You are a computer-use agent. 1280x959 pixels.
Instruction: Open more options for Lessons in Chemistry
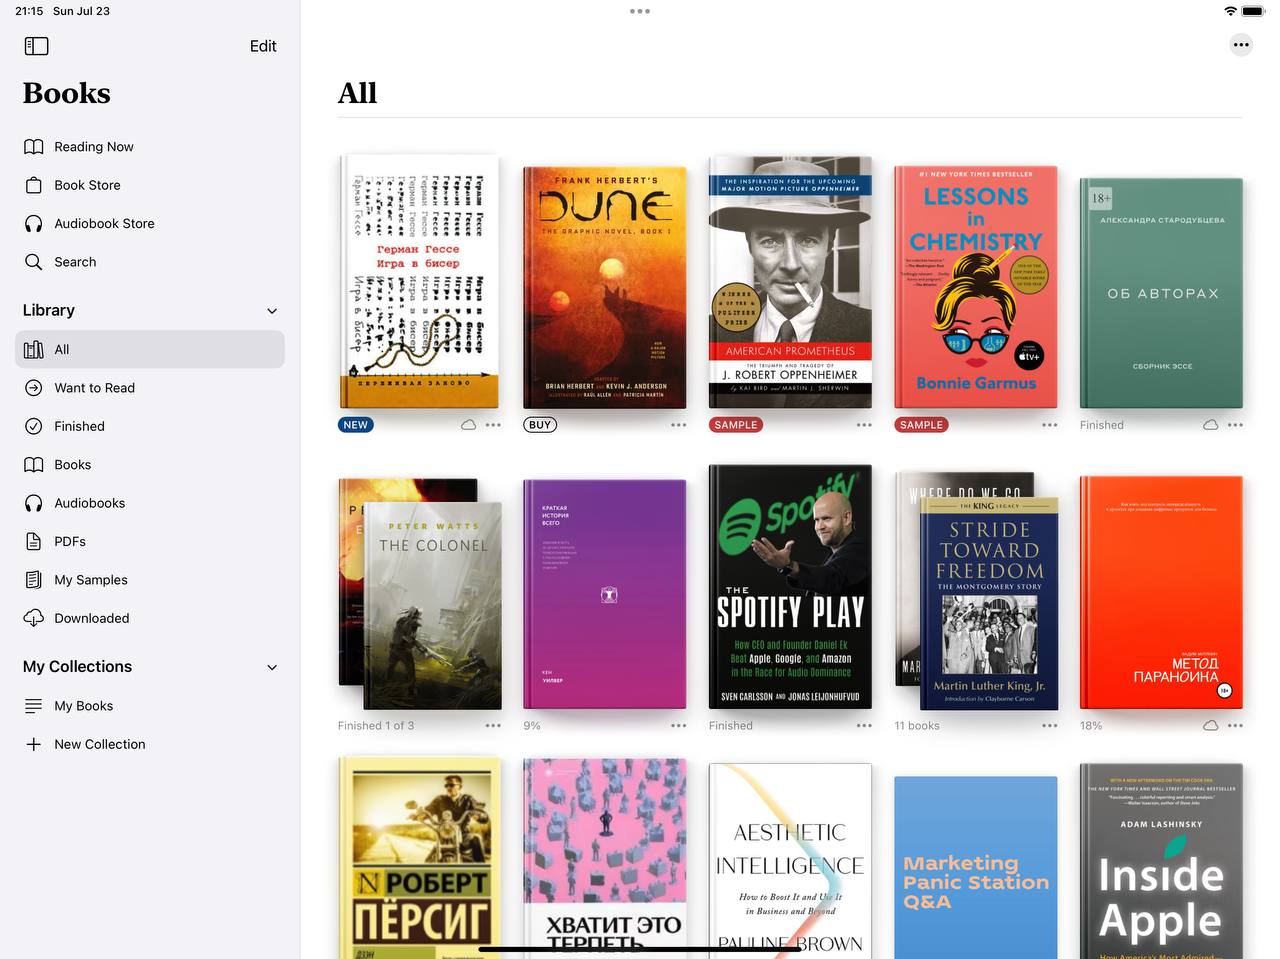tap(1050, 425)
